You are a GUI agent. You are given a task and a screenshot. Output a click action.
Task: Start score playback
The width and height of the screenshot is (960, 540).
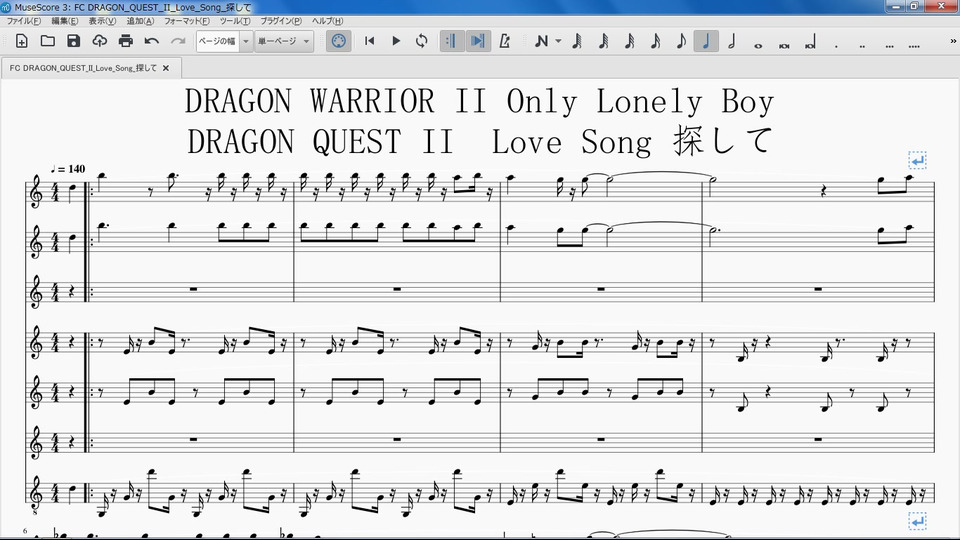(x=396, y=41)
